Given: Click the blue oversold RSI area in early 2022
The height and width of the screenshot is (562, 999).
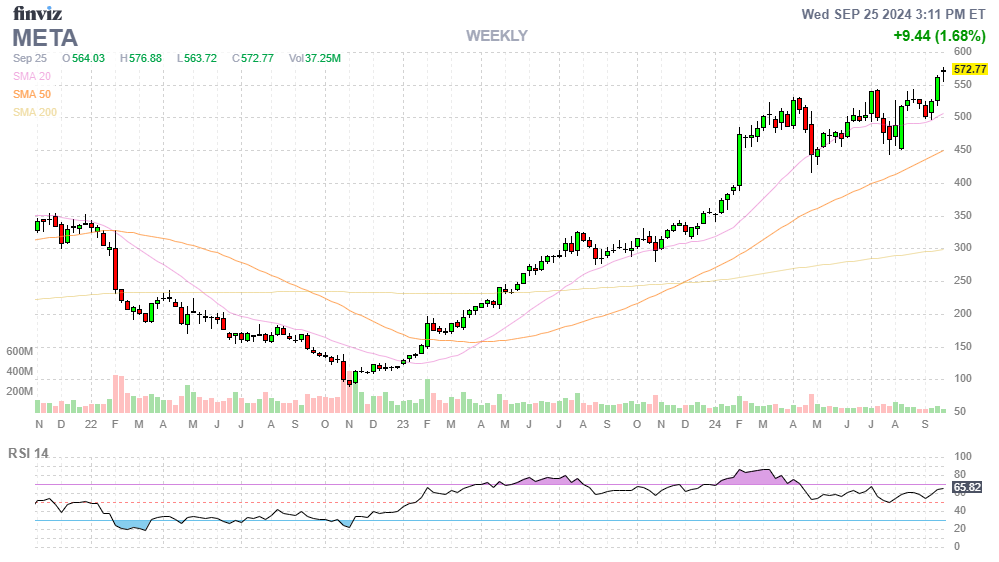Looking at the screenshot, I should pos(130,524).
